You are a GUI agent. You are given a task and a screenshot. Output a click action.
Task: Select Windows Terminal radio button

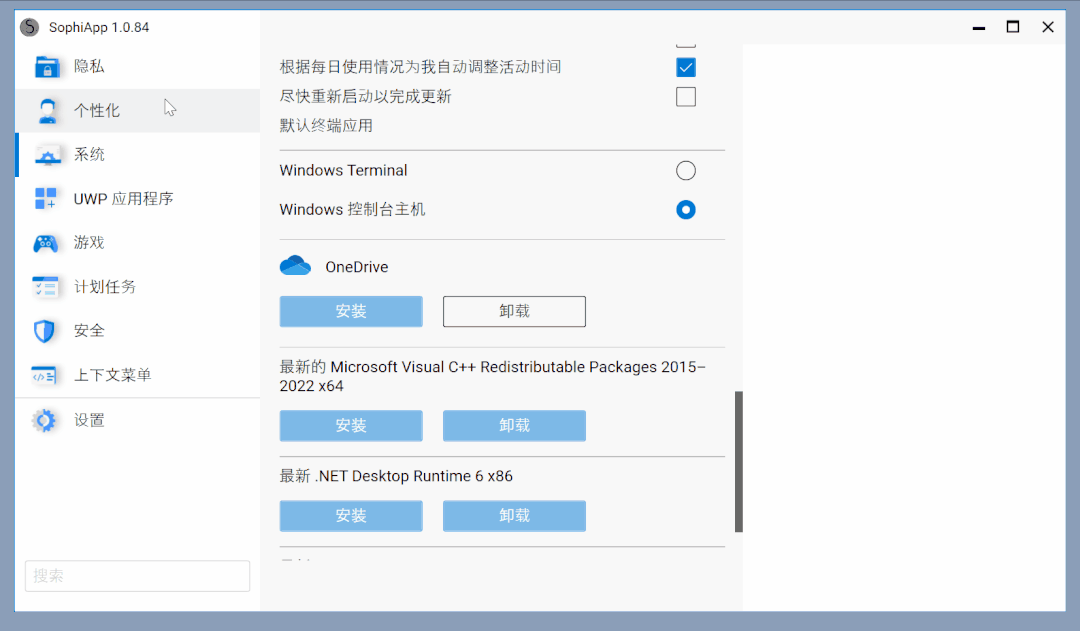tap(686, 170)
